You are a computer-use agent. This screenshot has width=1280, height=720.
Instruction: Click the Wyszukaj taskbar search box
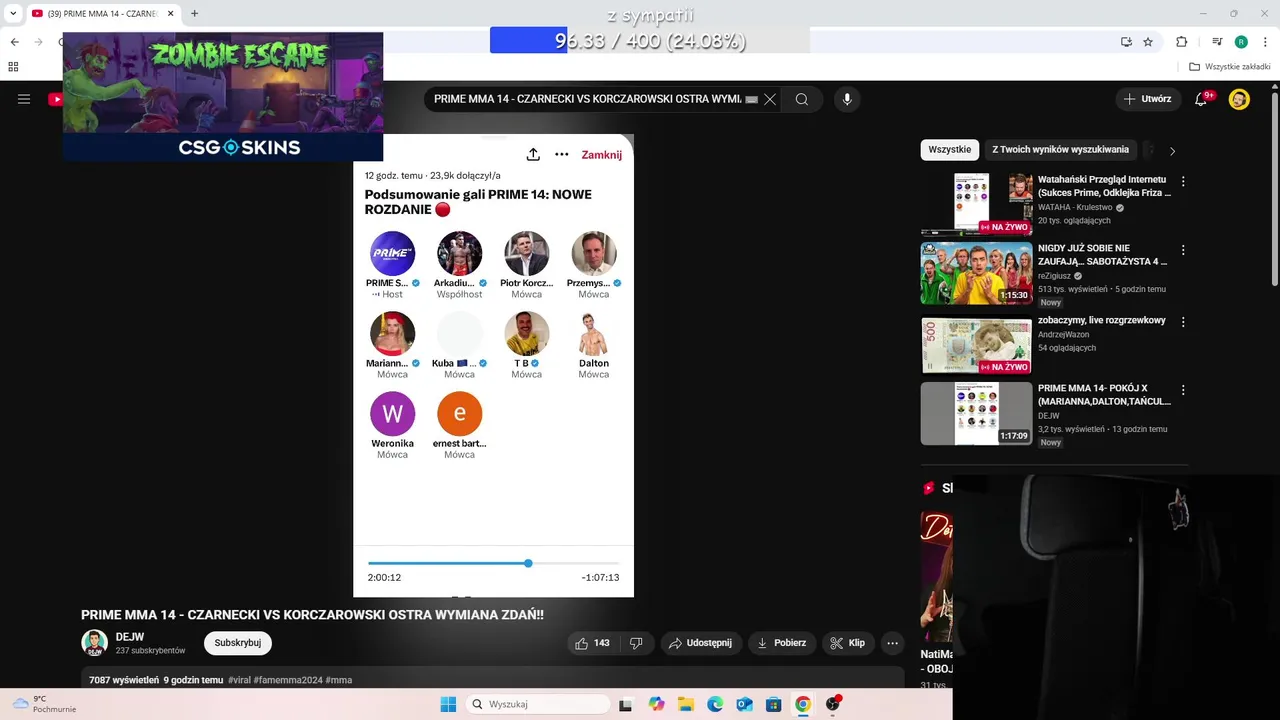pos(538,704)
